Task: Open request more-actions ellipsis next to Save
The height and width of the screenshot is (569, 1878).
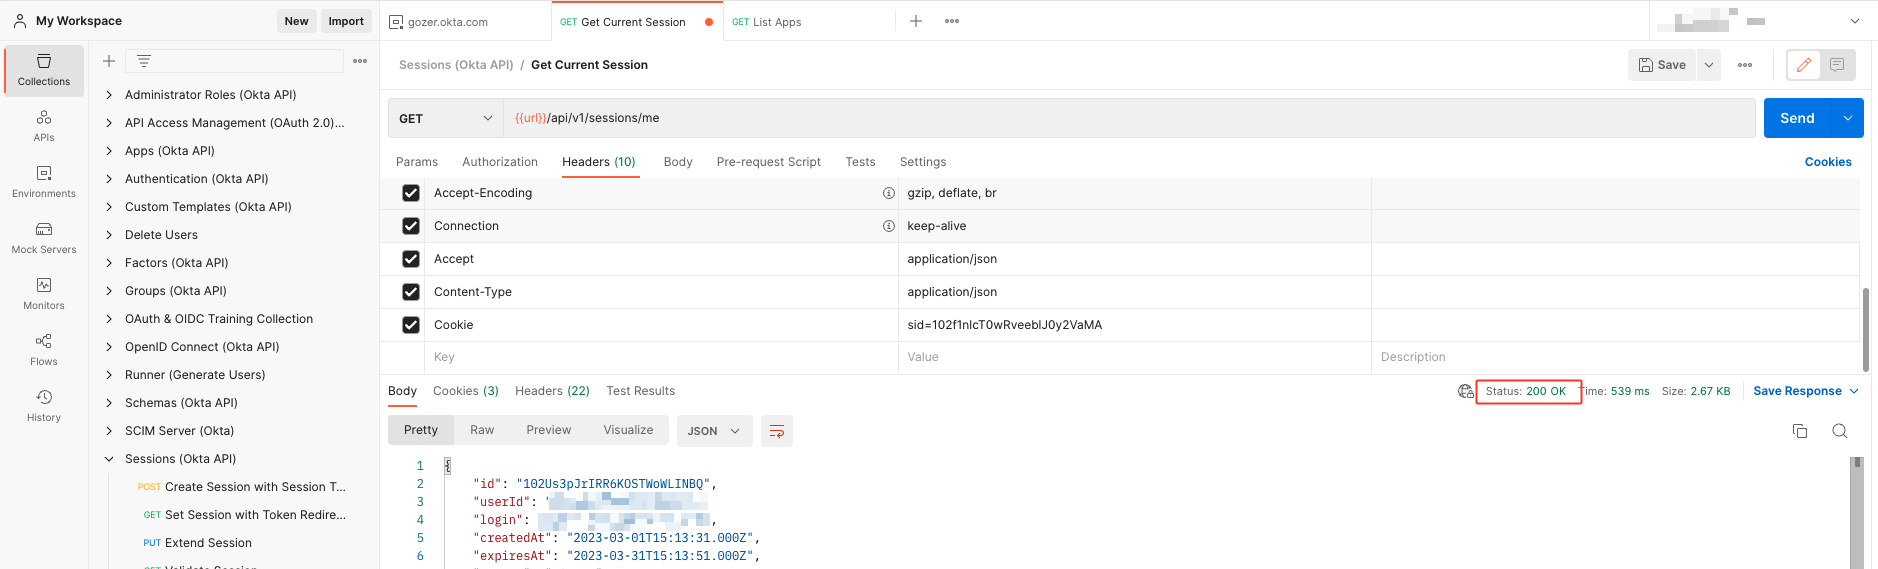Action: click(1745, 65)
